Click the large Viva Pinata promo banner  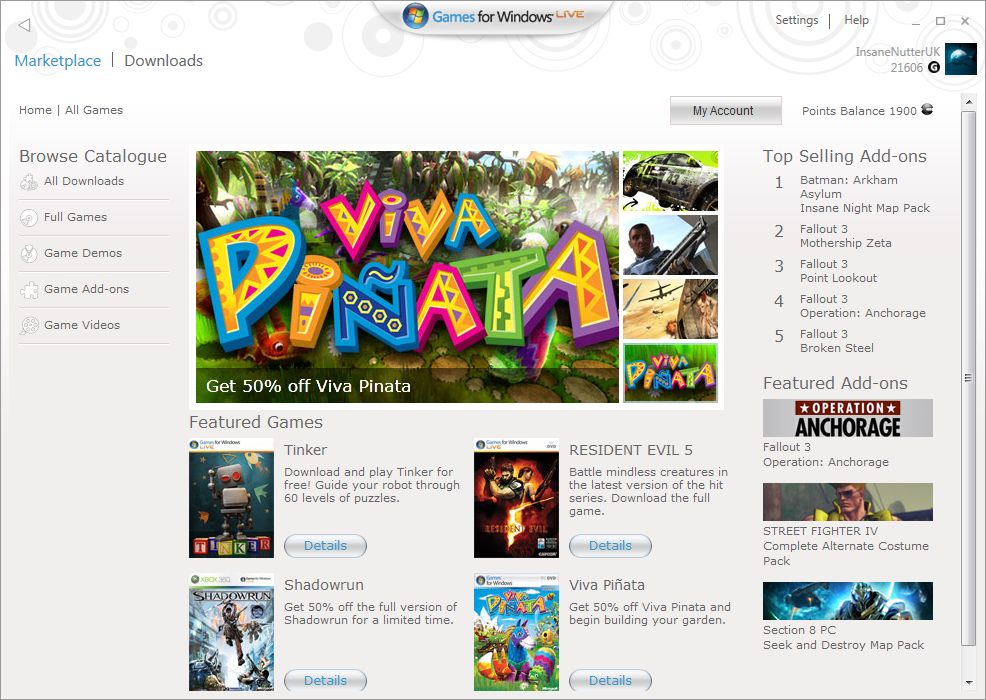tap(407, 277)
